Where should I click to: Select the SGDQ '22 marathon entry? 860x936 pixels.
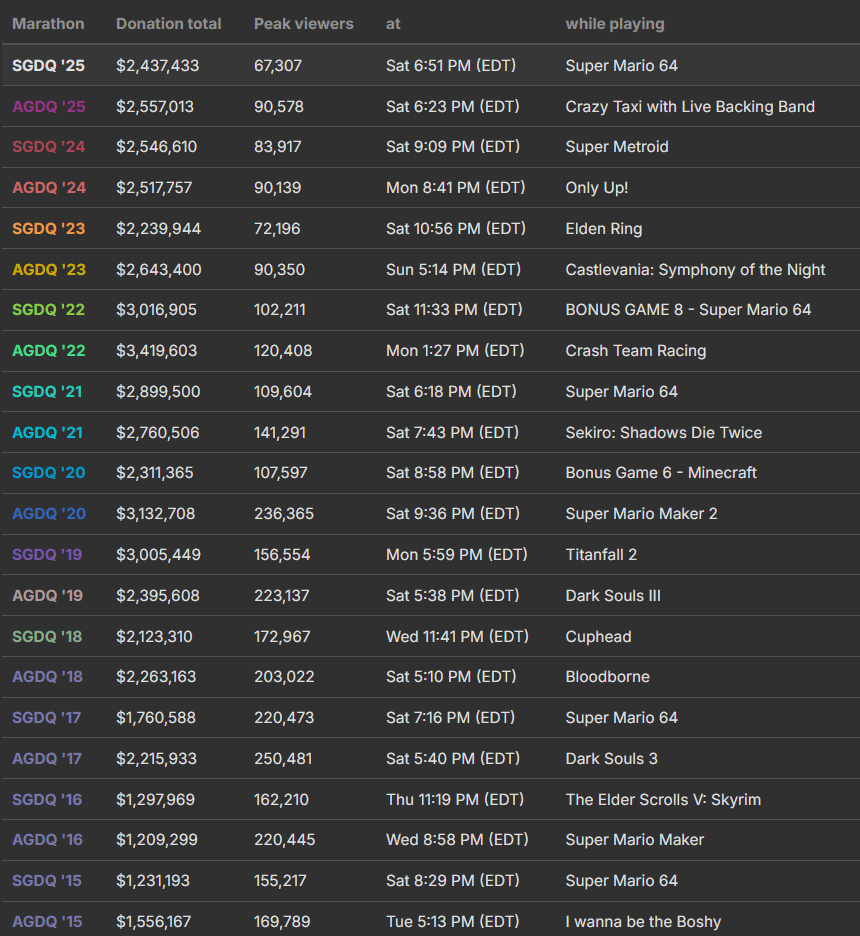[x=48, y=310]
